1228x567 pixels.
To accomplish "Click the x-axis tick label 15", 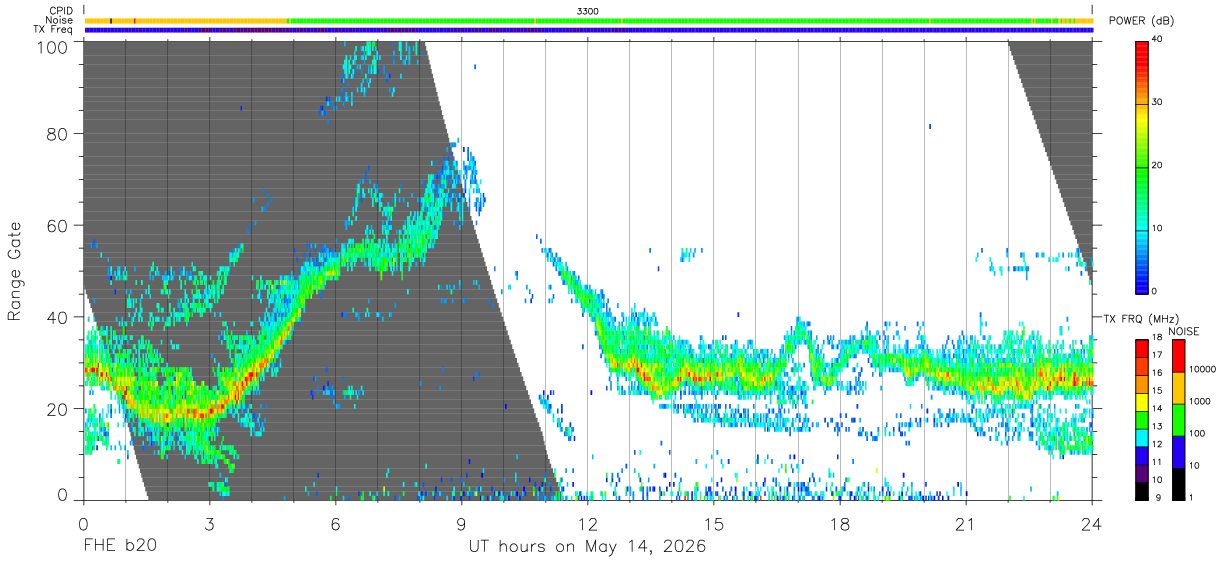I will [713, 524].
